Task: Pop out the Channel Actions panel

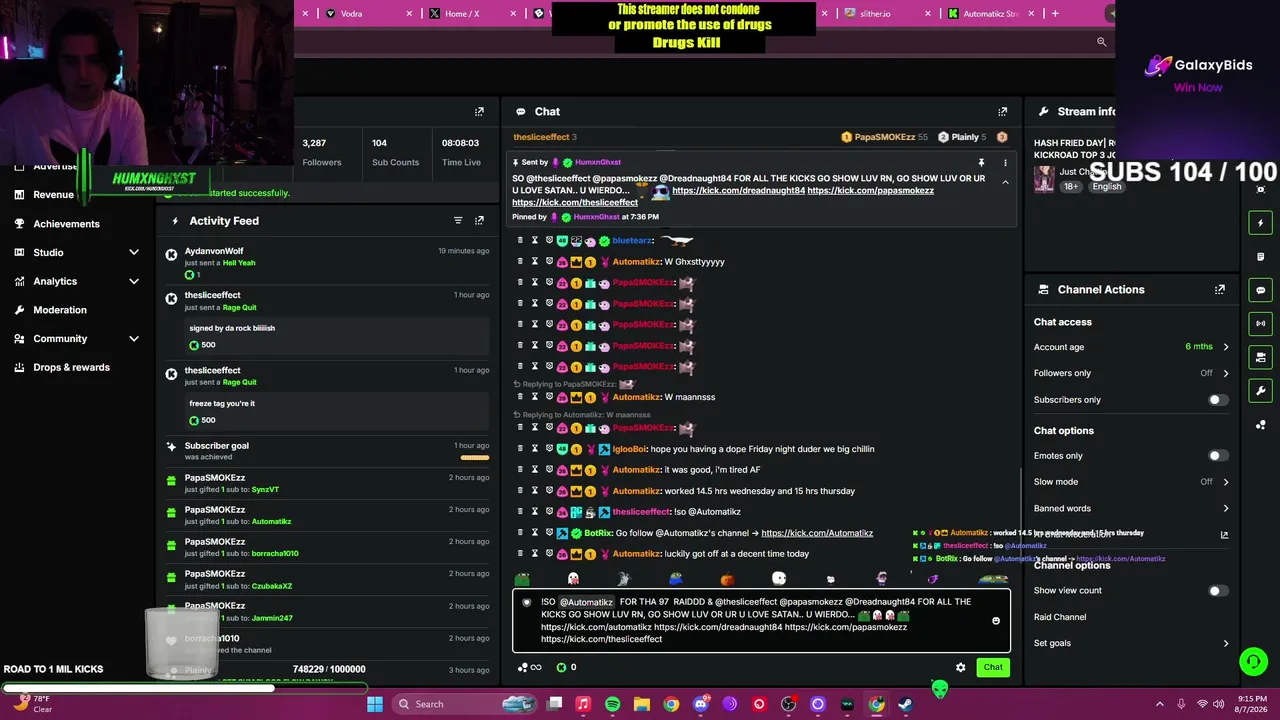Action: point(1220,290)
